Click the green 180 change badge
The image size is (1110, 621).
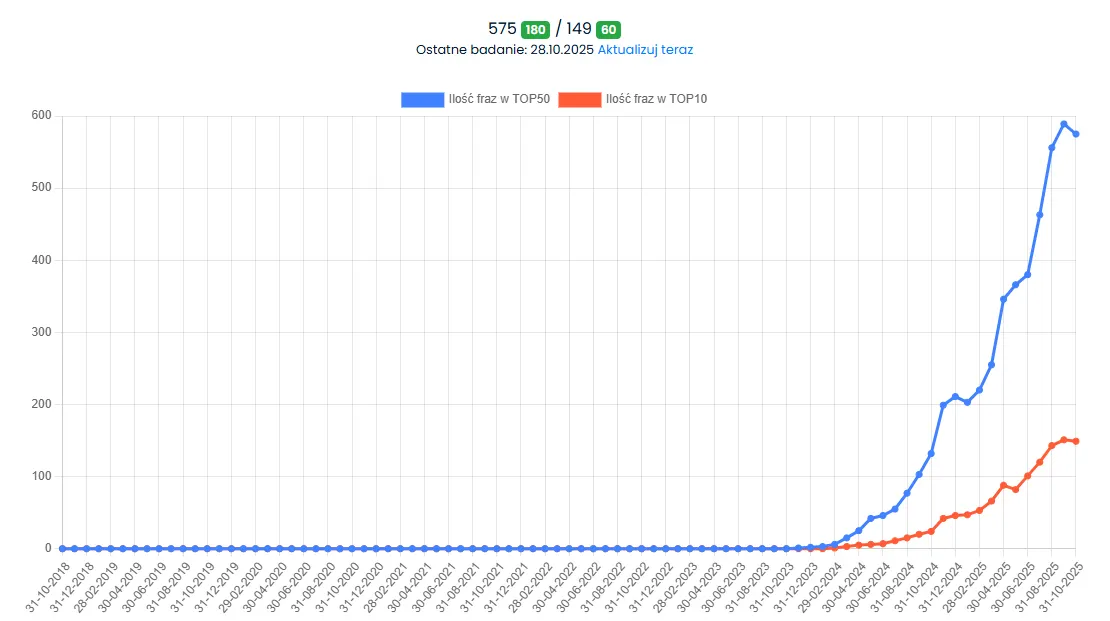pos(536,29)
